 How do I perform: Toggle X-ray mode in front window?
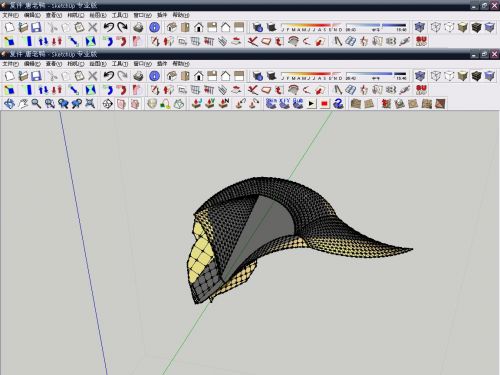click(420, 76)
